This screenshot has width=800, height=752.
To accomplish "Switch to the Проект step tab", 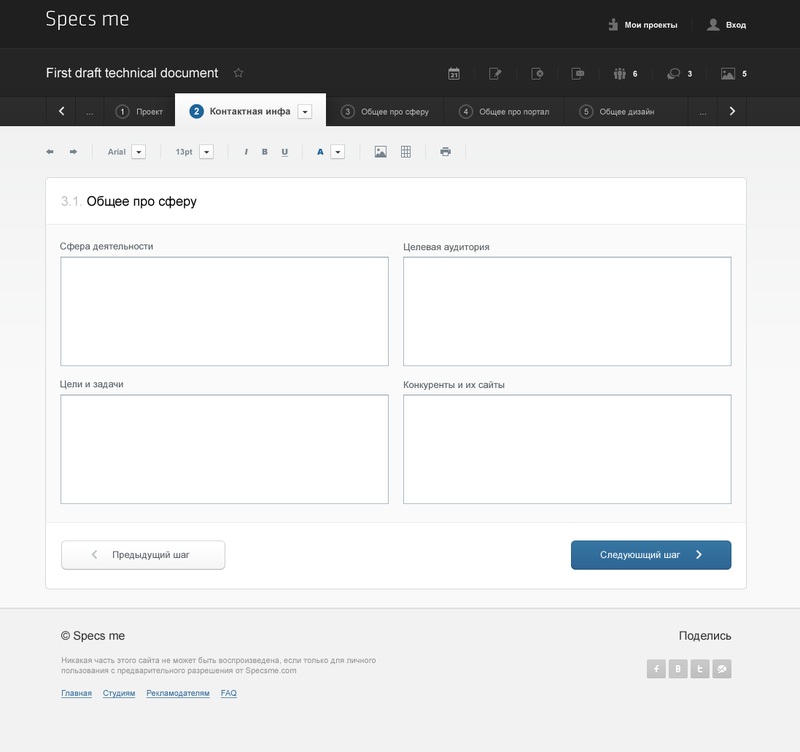I will [139, 112].
